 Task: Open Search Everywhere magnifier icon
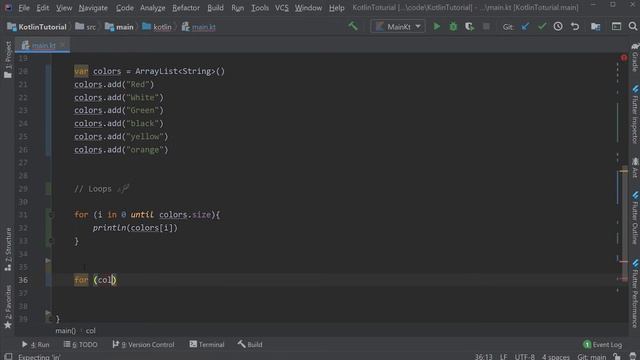click(633, 27)
